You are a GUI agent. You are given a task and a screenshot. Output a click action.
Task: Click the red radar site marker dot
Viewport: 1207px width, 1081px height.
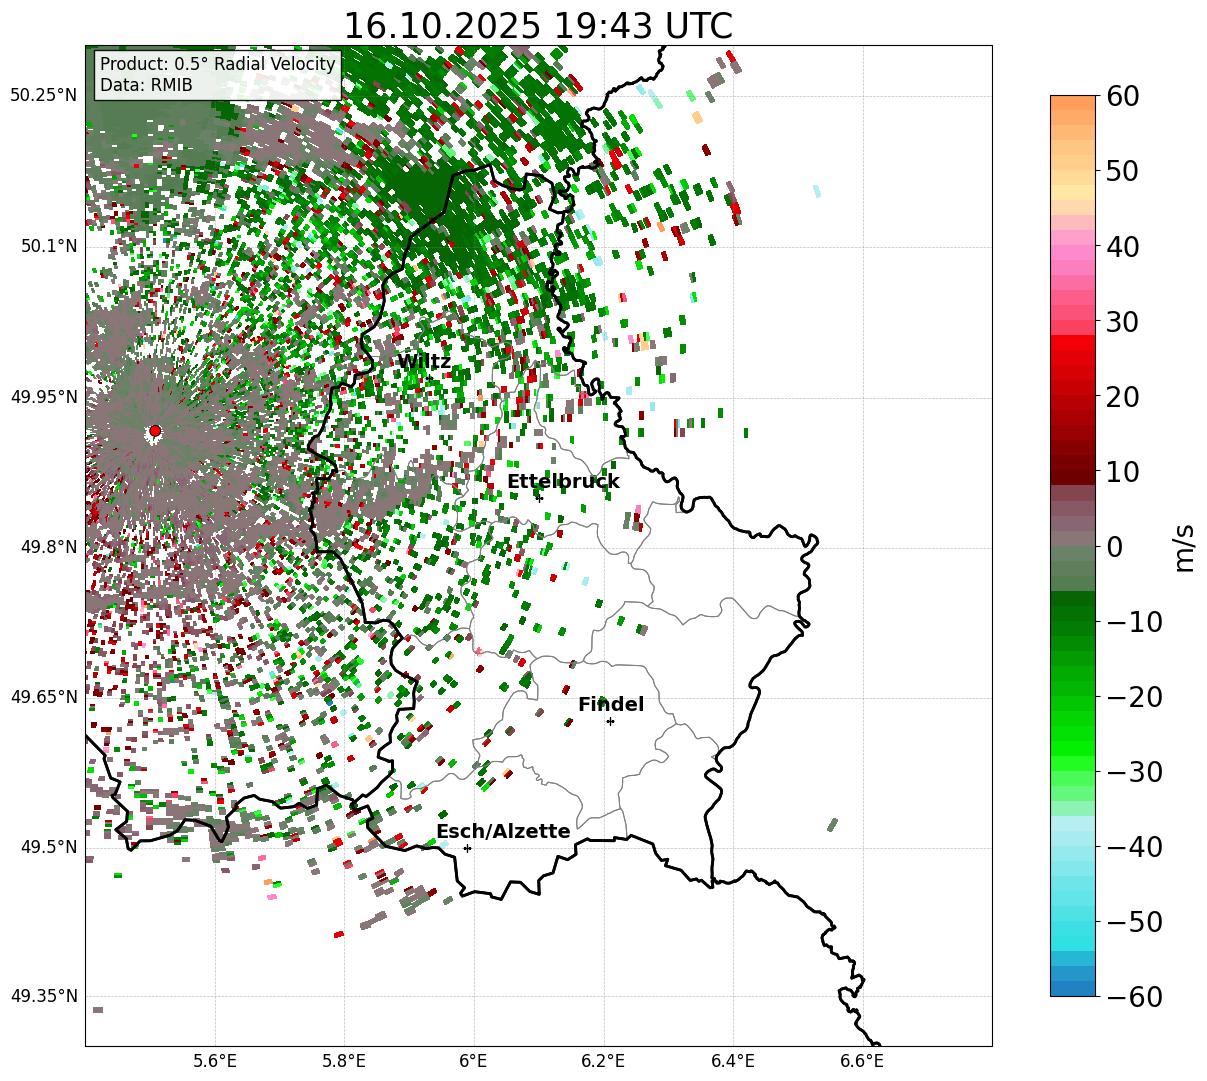pos(155,431)
